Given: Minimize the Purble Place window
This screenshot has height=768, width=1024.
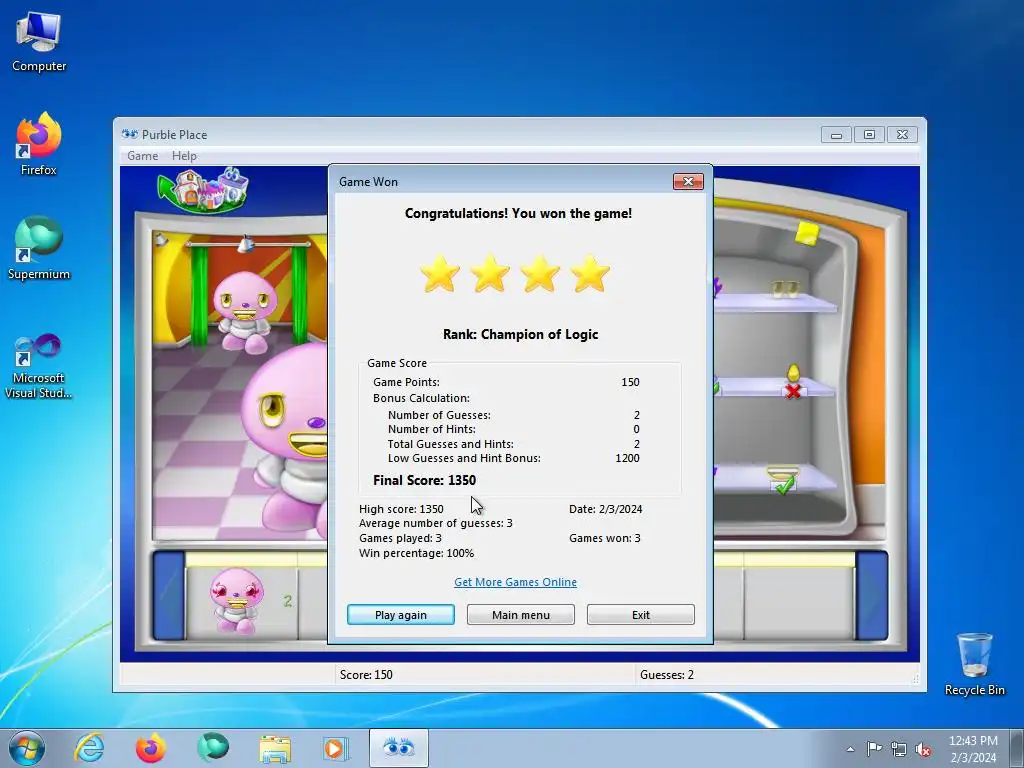Looking at the screenshot, I should point(837,135).
